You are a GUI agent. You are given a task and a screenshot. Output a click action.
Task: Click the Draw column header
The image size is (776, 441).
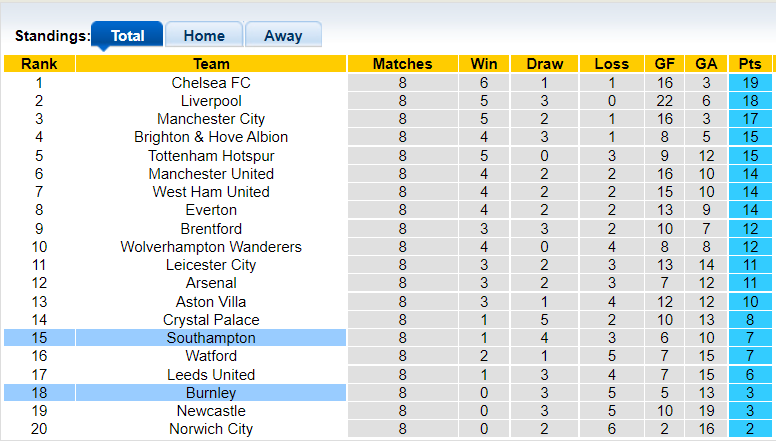click(x=544, y=64)
